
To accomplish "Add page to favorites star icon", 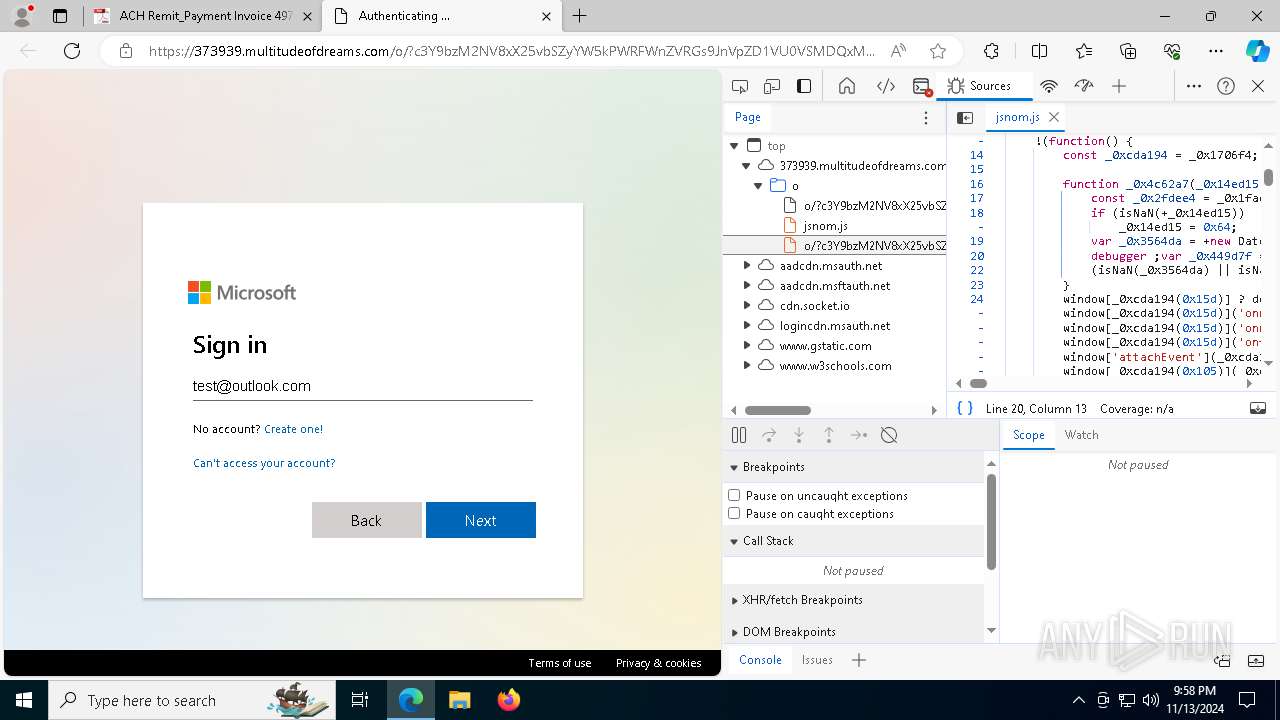I will tap(937, 51).
